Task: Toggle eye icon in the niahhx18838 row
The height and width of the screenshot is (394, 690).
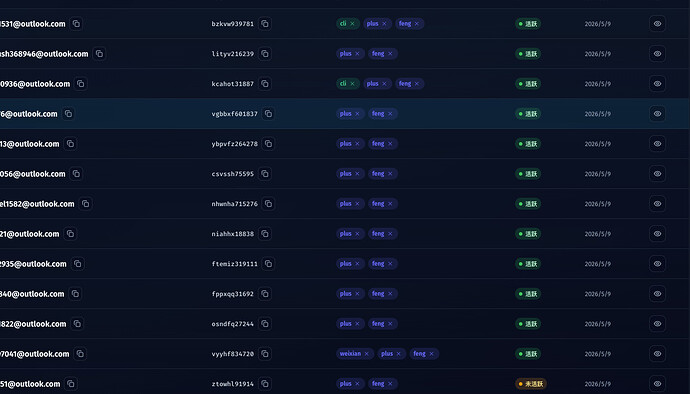Action: point(657,234)
